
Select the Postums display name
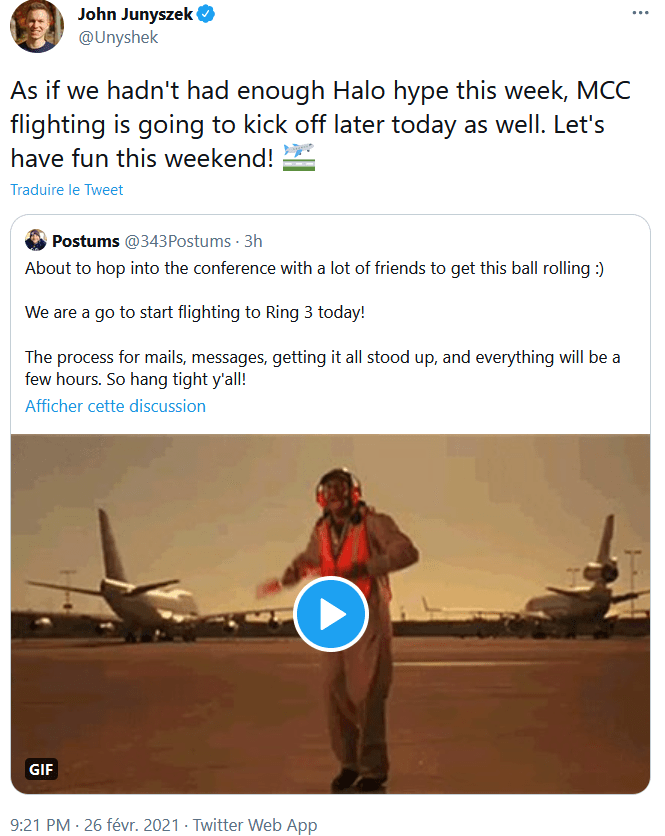tap(85, 241)
